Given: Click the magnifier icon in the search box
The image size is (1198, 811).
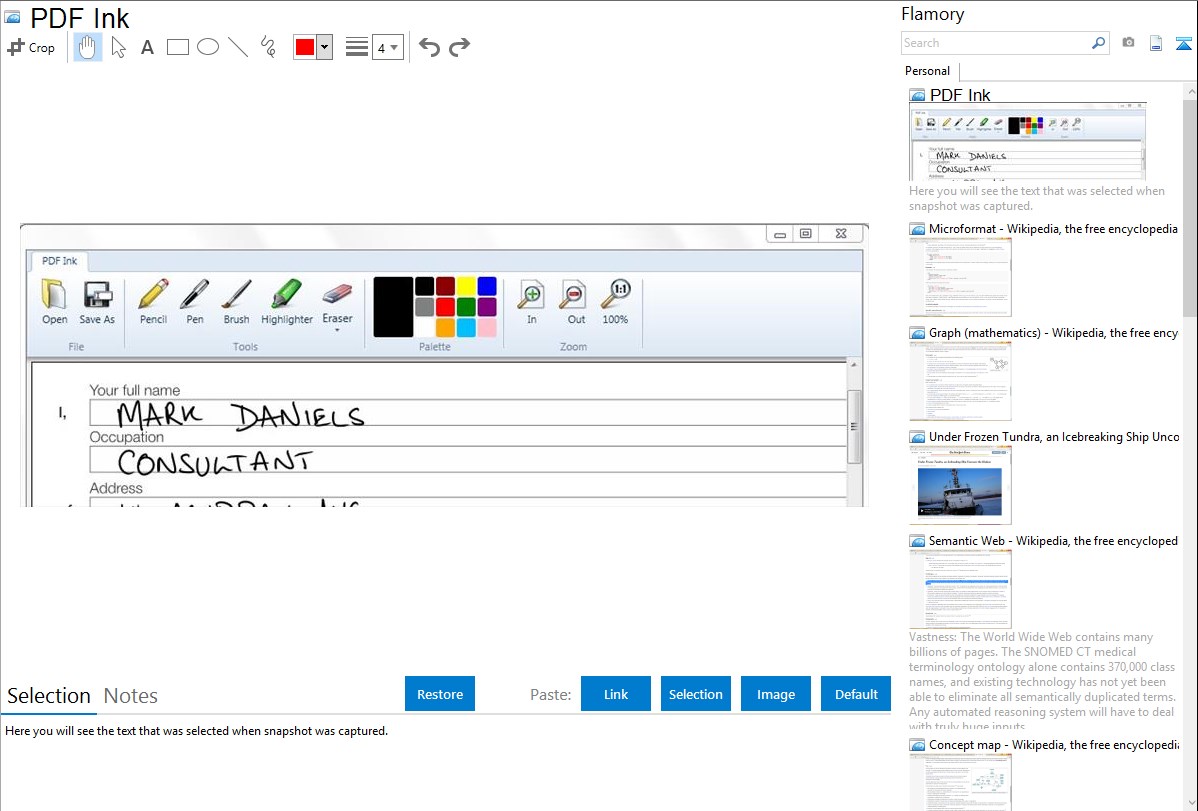Looking at the screenshot, I should [1098, 43].
